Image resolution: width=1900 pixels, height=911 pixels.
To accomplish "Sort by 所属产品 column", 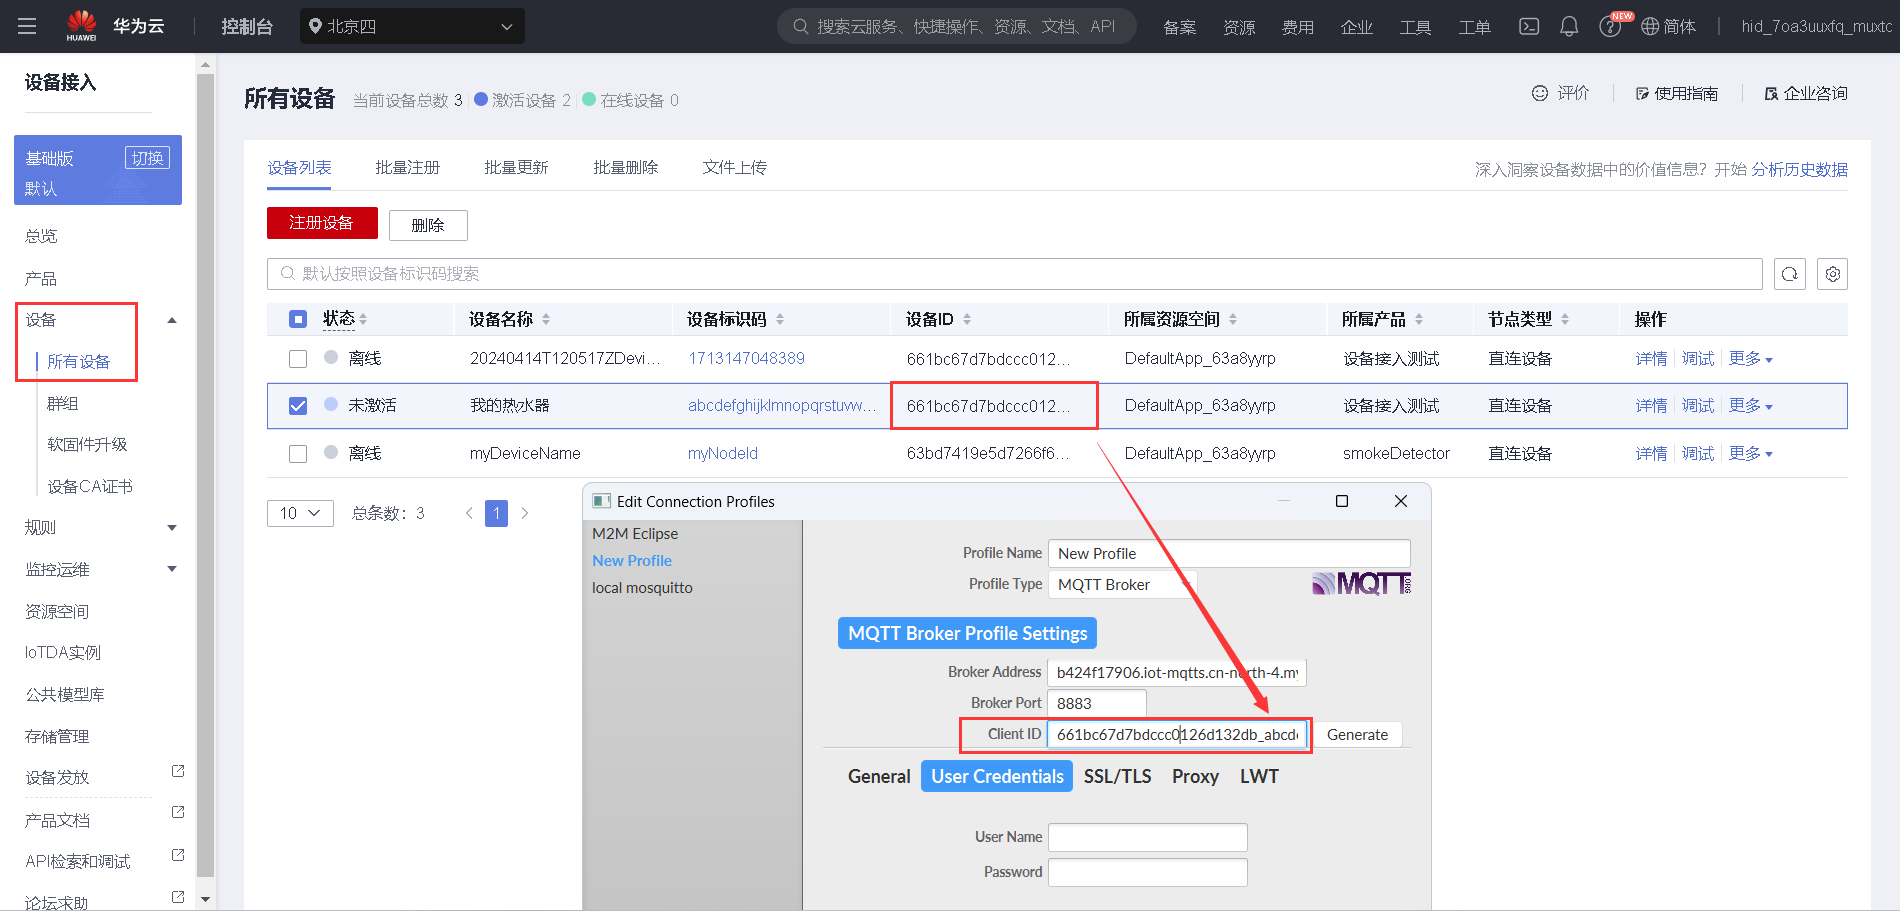I will pyautogui.click(x=1419, y=319).
